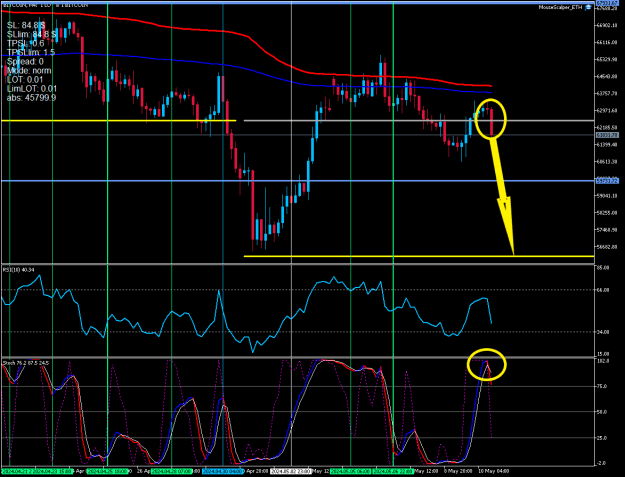Viewport: 625px width, 477px height.
Task: Click the MouseScalper_ETH expert name label
Action: tap(560, 8)
